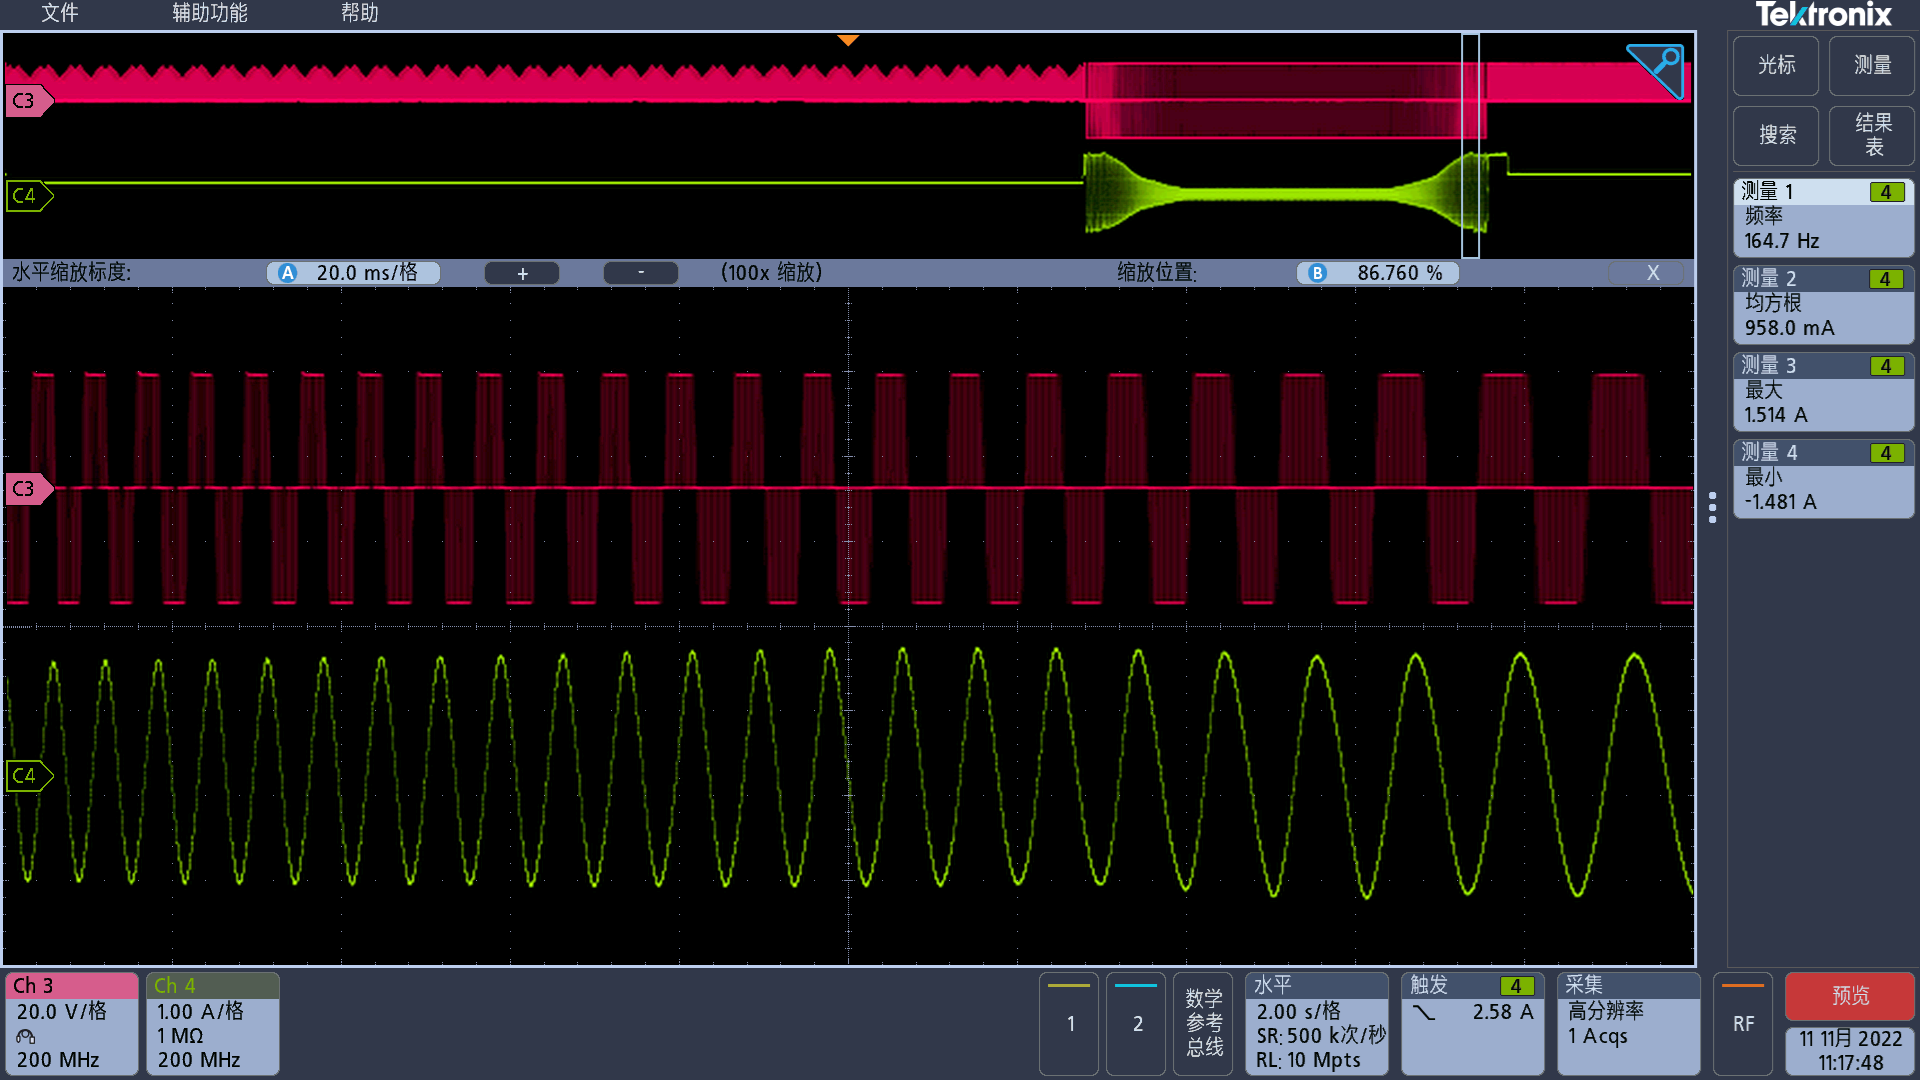Screen dimensions: 1920x1080
Task: Click the C4 channel marker in zoom view
Action: [27, 776]
